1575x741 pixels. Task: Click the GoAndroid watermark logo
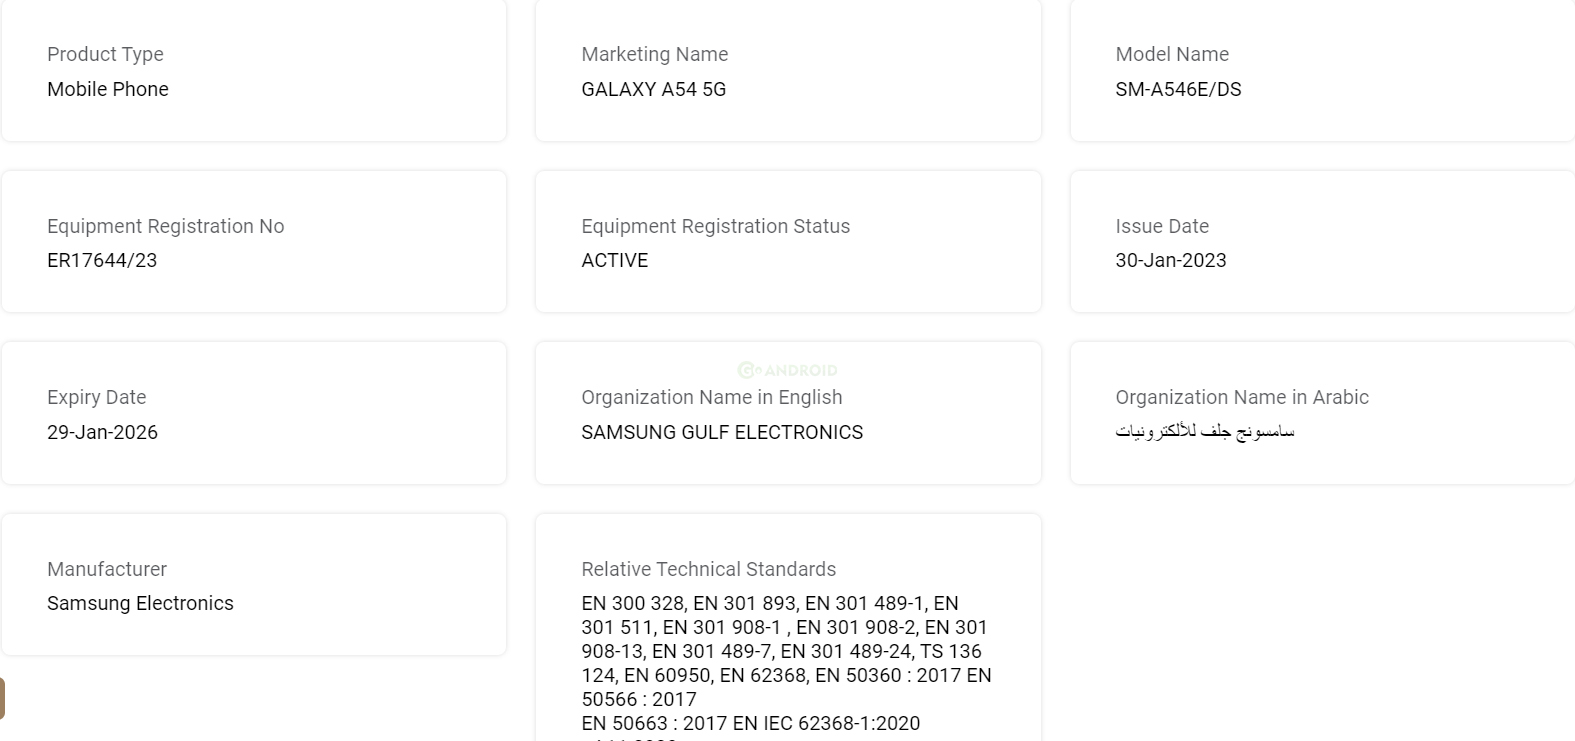(x=787, y=370)
